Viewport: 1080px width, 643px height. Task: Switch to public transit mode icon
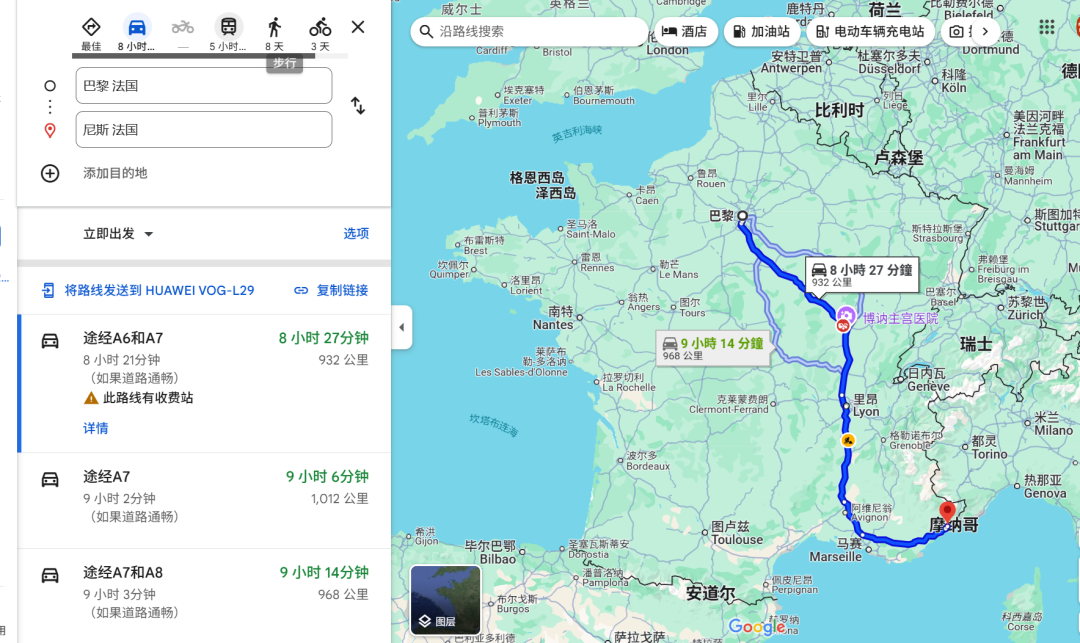[x=228, y=27]
